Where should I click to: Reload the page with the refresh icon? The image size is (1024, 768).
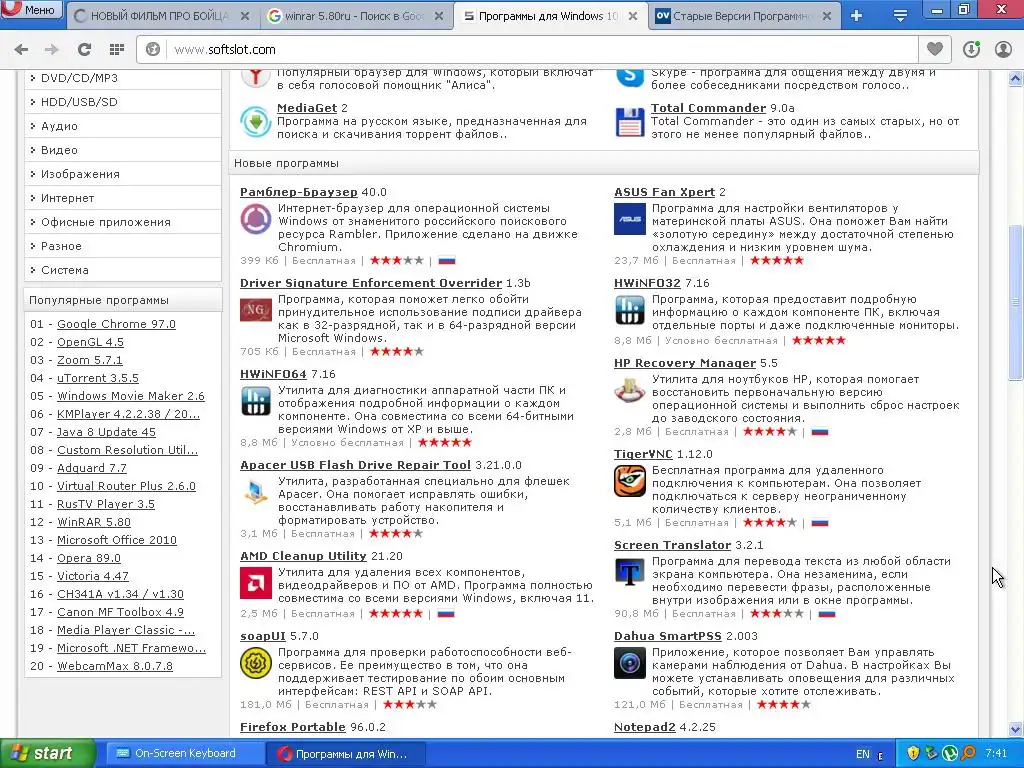click(x=84, y=50)
